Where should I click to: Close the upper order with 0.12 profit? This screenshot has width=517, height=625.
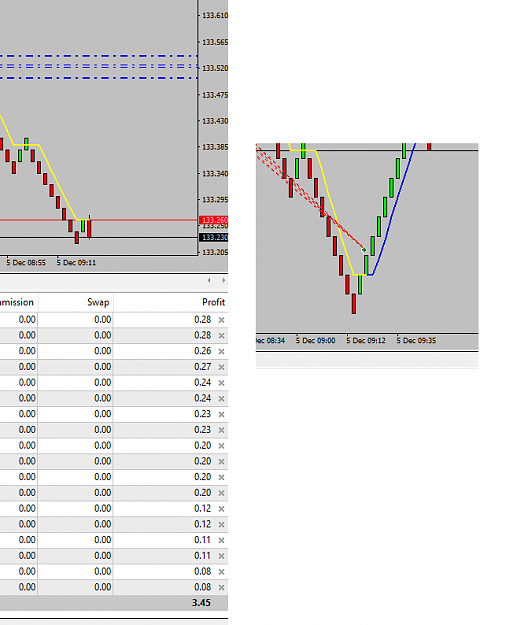click(x=222, y=509)
